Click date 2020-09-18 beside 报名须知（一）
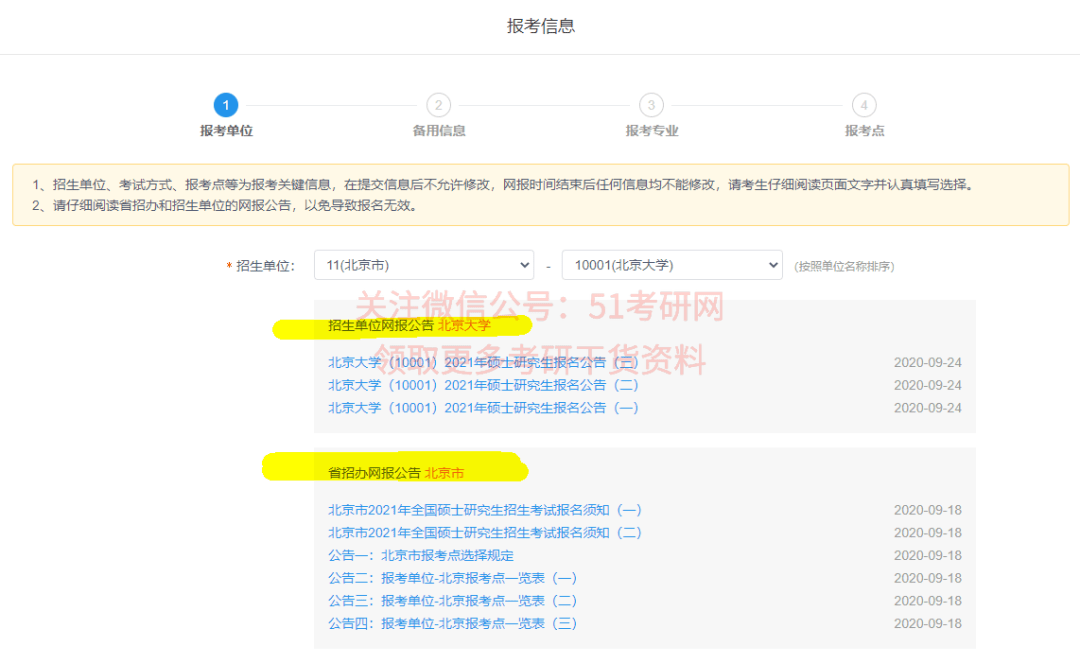This screenshot has height=664, width=1080. click(x=928, y=510)
